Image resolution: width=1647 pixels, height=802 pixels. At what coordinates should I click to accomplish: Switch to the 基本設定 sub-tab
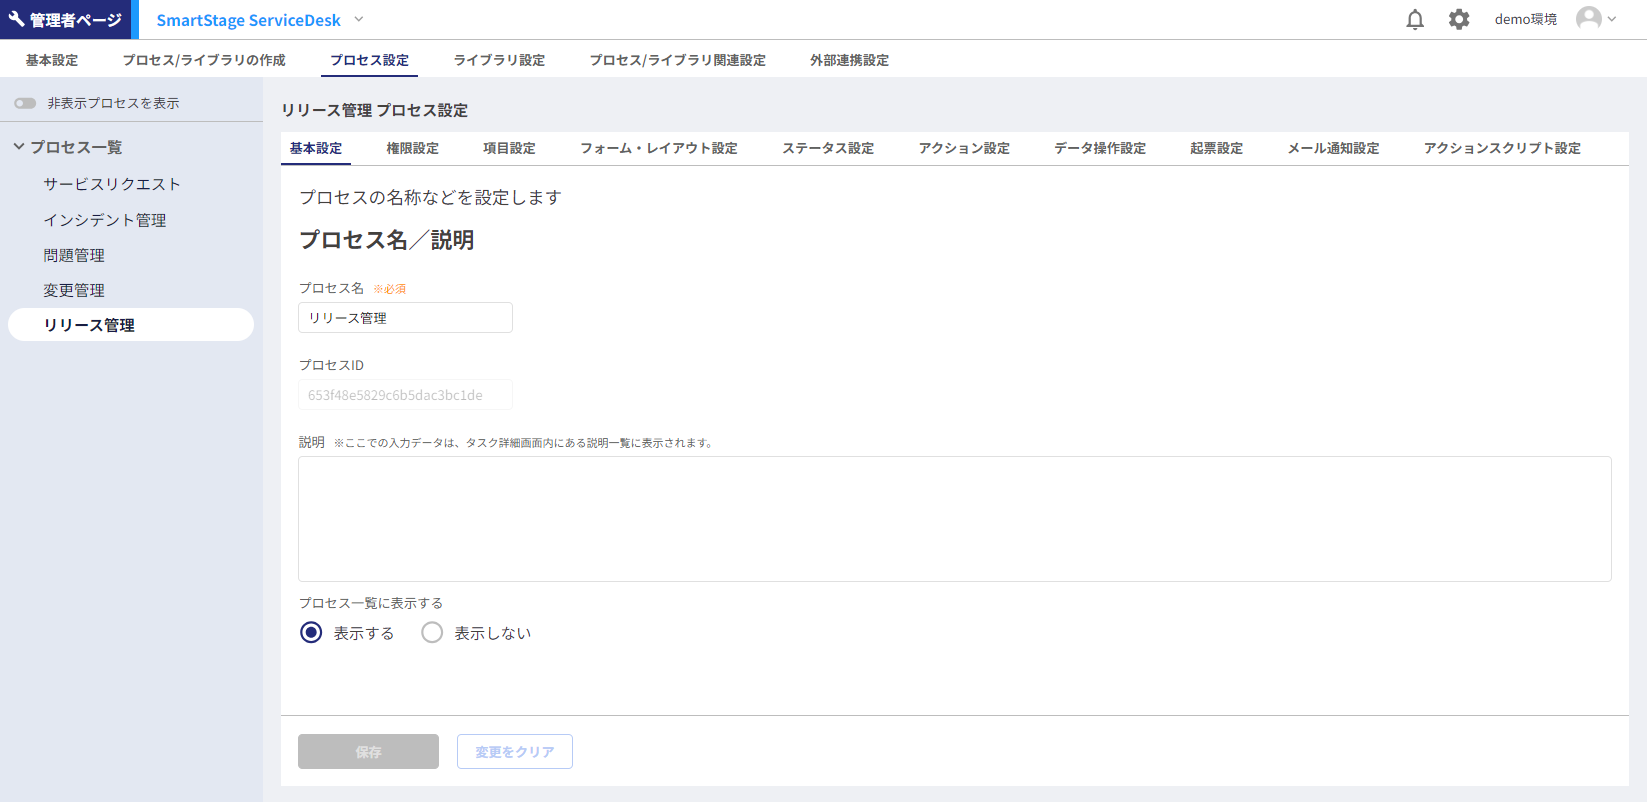point(316,148)
